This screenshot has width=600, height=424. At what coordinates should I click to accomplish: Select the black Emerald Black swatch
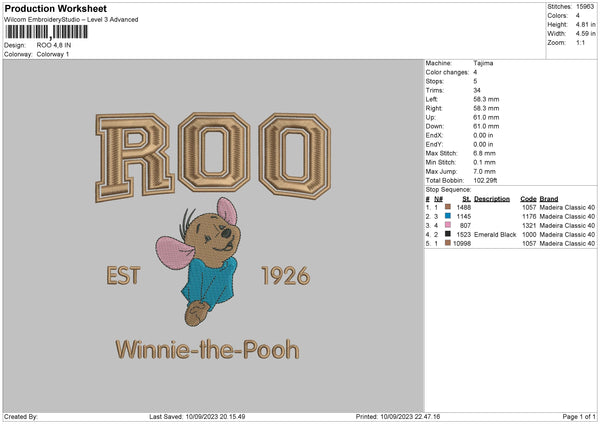[x=448, y=233]
